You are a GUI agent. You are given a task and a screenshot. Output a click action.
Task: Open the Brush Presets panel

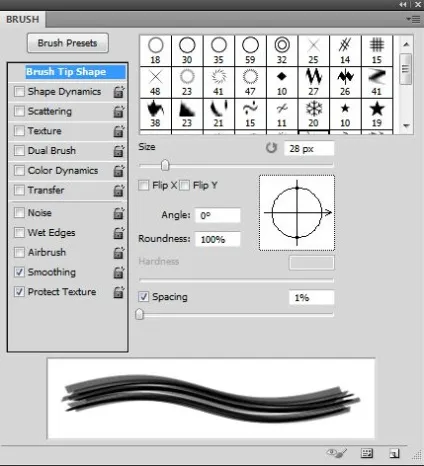coord(68,43)
